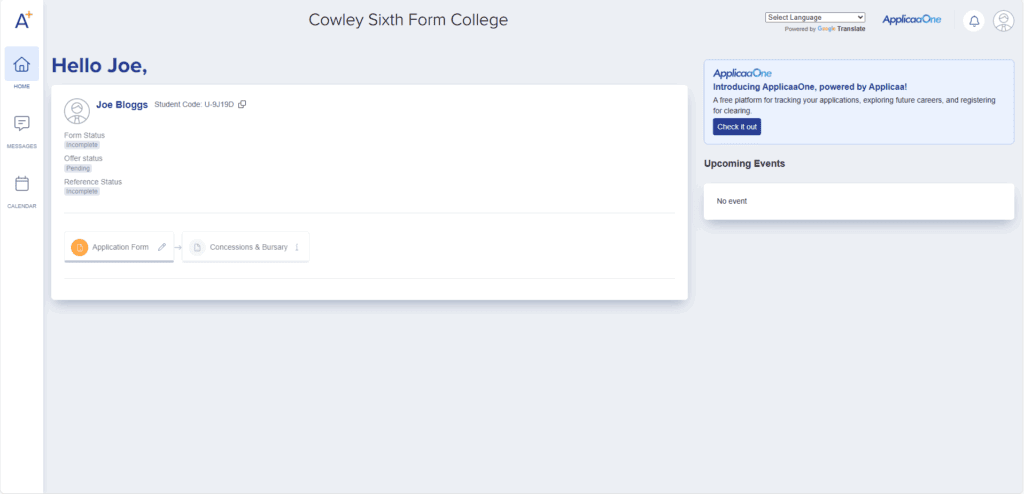1024x494 pixels.
Task: Open the Concessions & Bursary options menu
Action: click(297, 247)
